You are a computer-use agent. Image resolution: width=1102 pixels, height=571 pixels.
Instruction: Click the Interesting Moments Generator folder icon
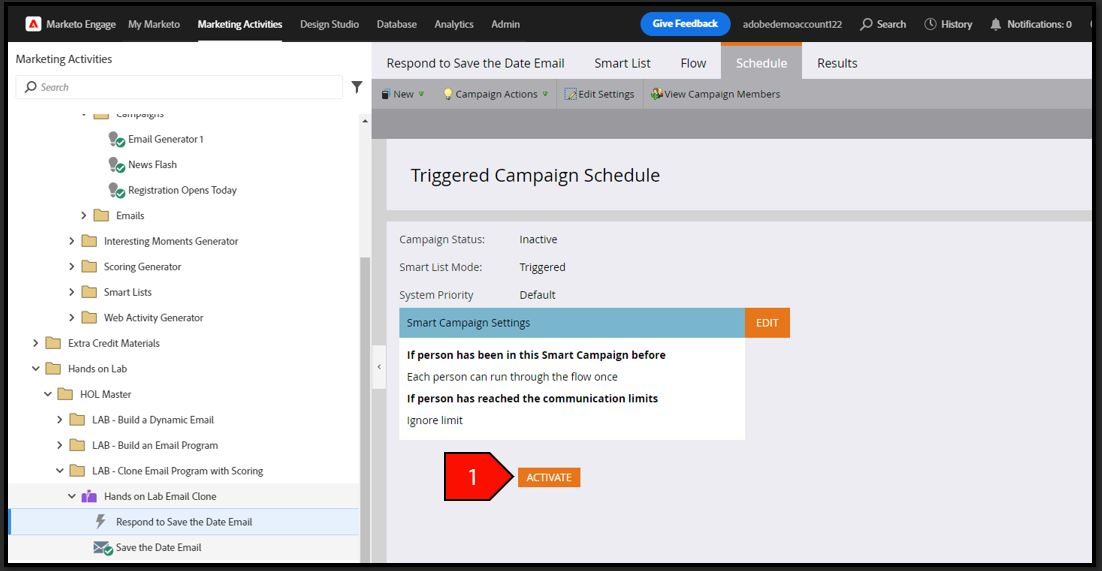89,241
